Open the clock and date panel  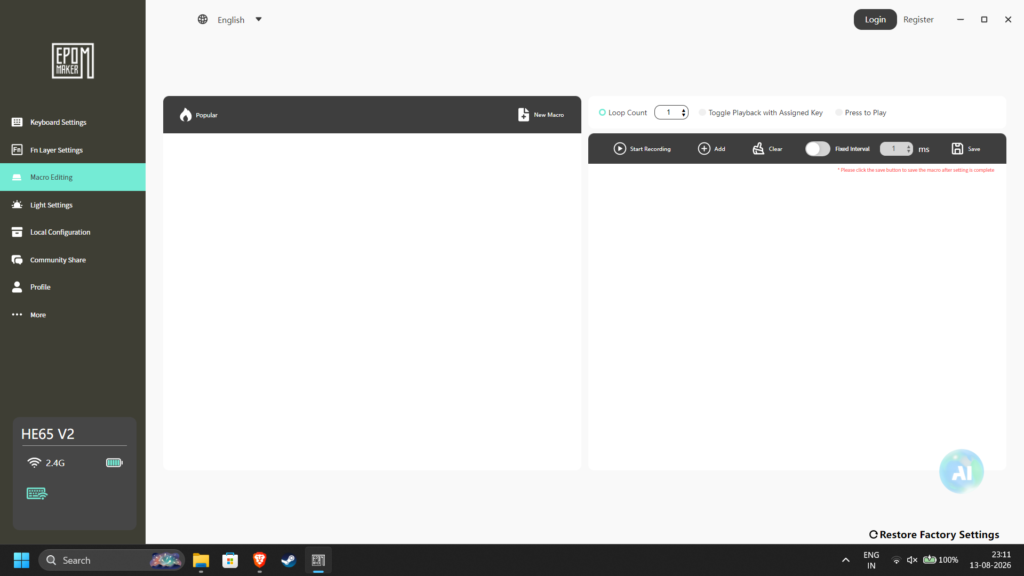[x=990, y=560]
